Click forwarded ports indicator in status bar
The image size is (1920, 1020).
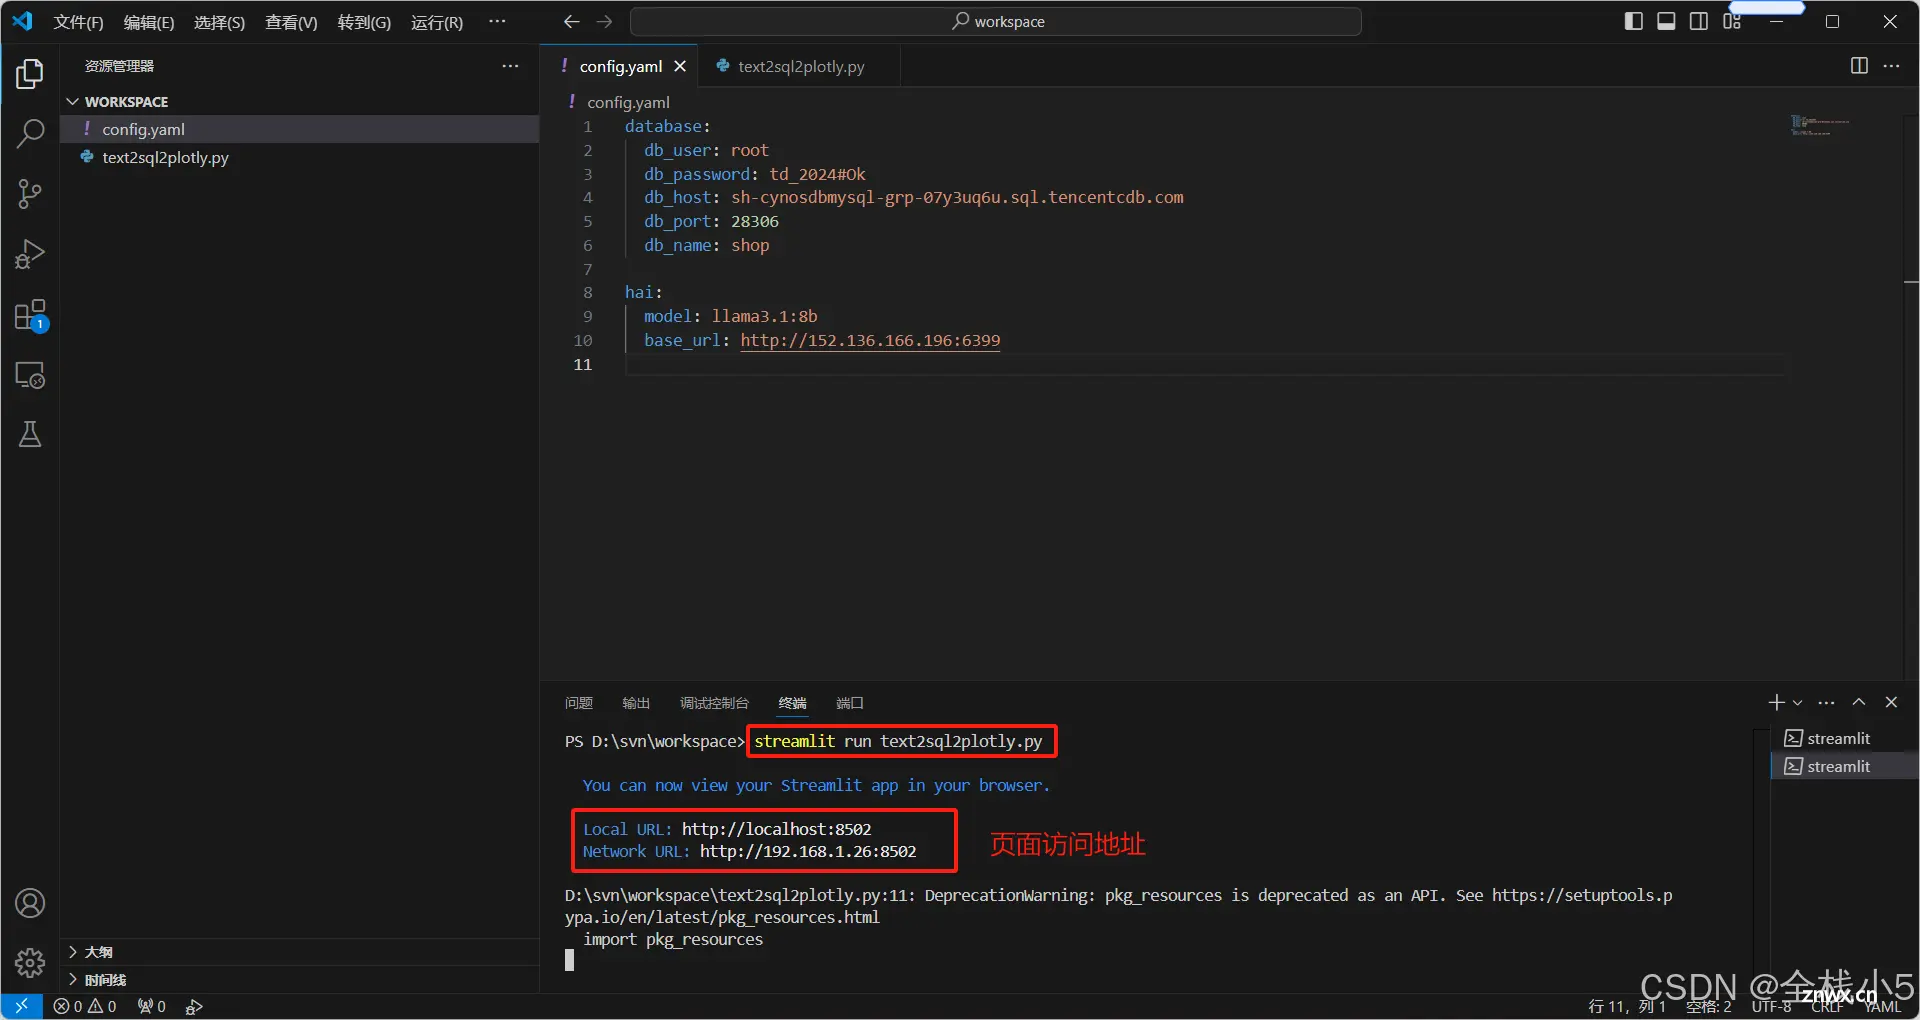click(152, 1006)
